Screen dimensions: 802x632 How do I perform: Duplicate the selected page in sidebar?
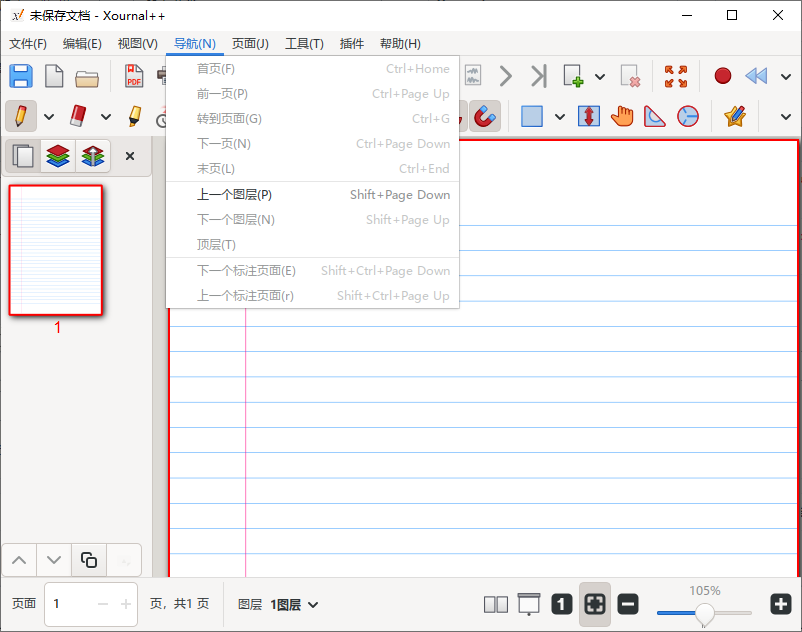88,560
